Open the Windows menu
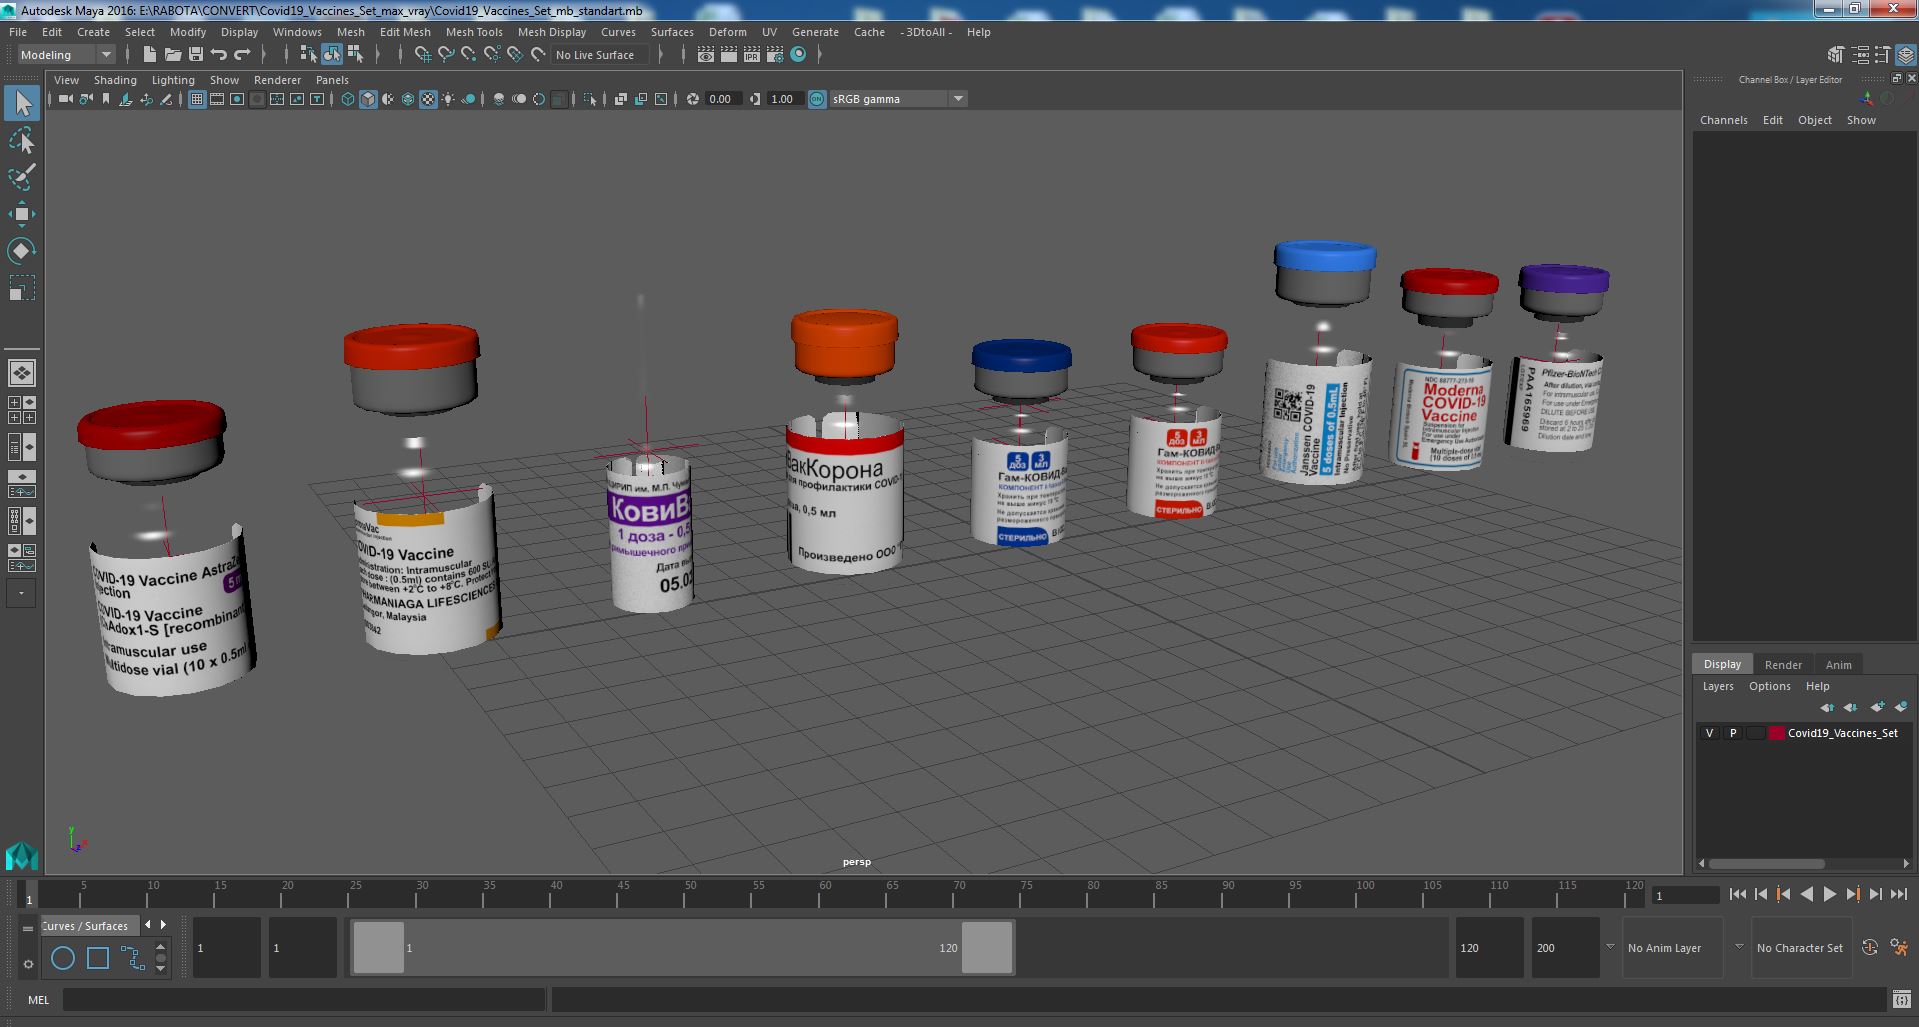1919x1027 pixels. point(297,32)
